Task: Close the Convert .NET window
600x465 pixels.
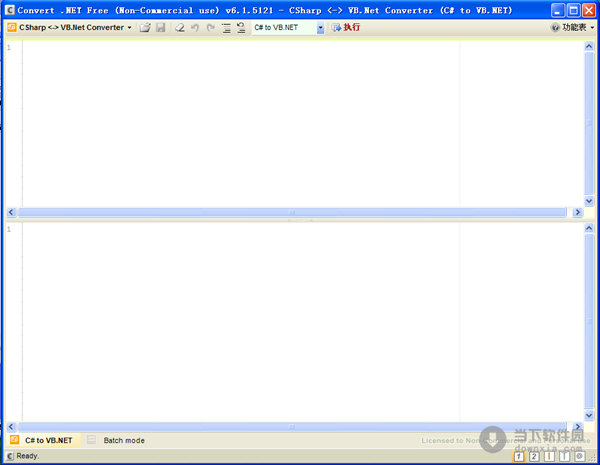Action: pos(589,10)
